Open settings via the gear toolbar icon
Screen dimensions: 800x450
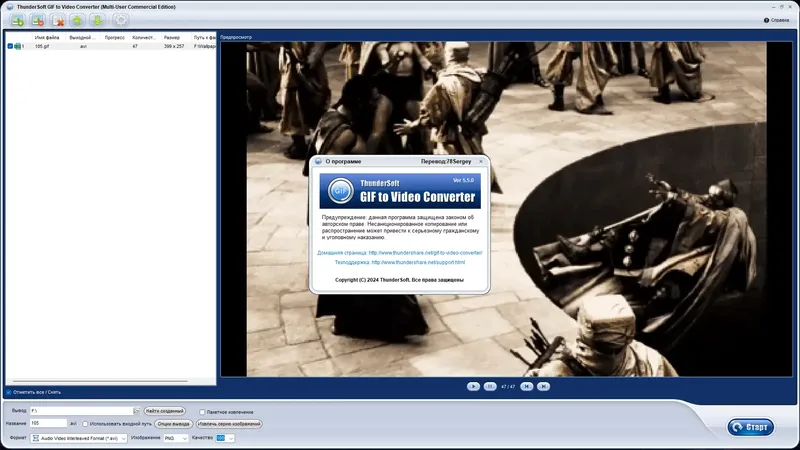point(120,20)
